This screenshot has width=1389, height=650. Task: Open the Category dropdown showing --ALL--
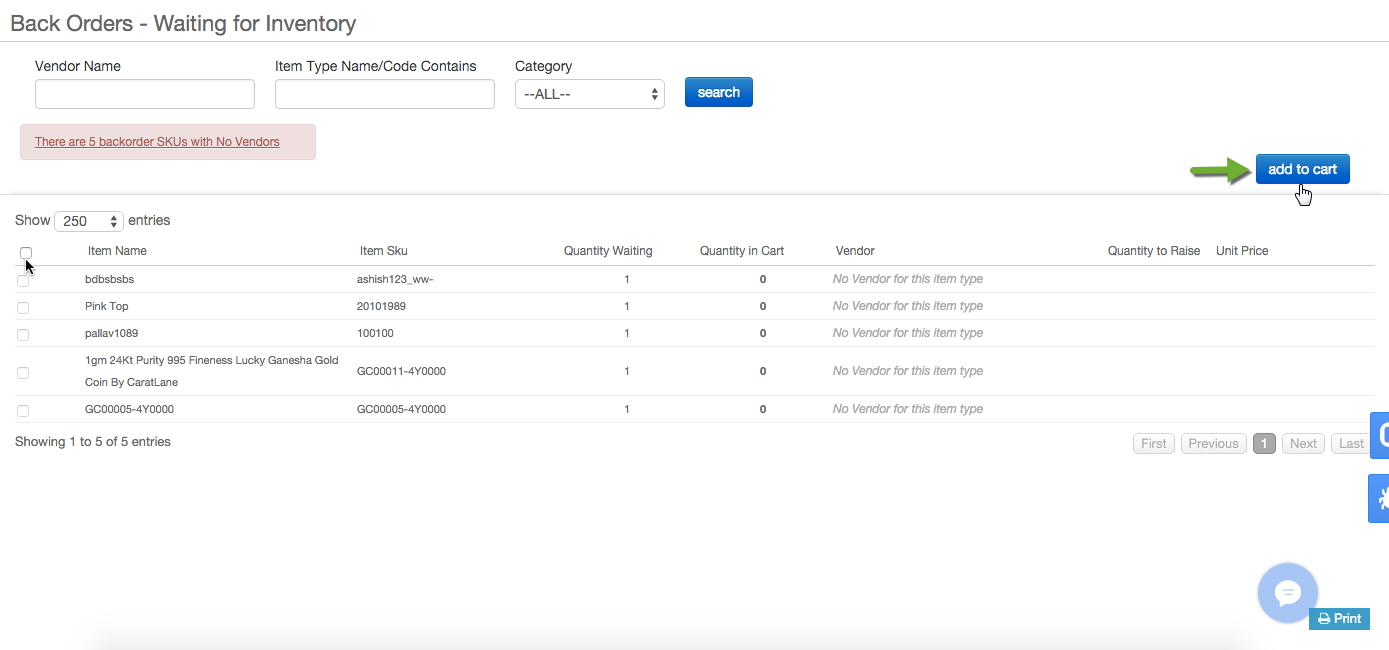589,92
